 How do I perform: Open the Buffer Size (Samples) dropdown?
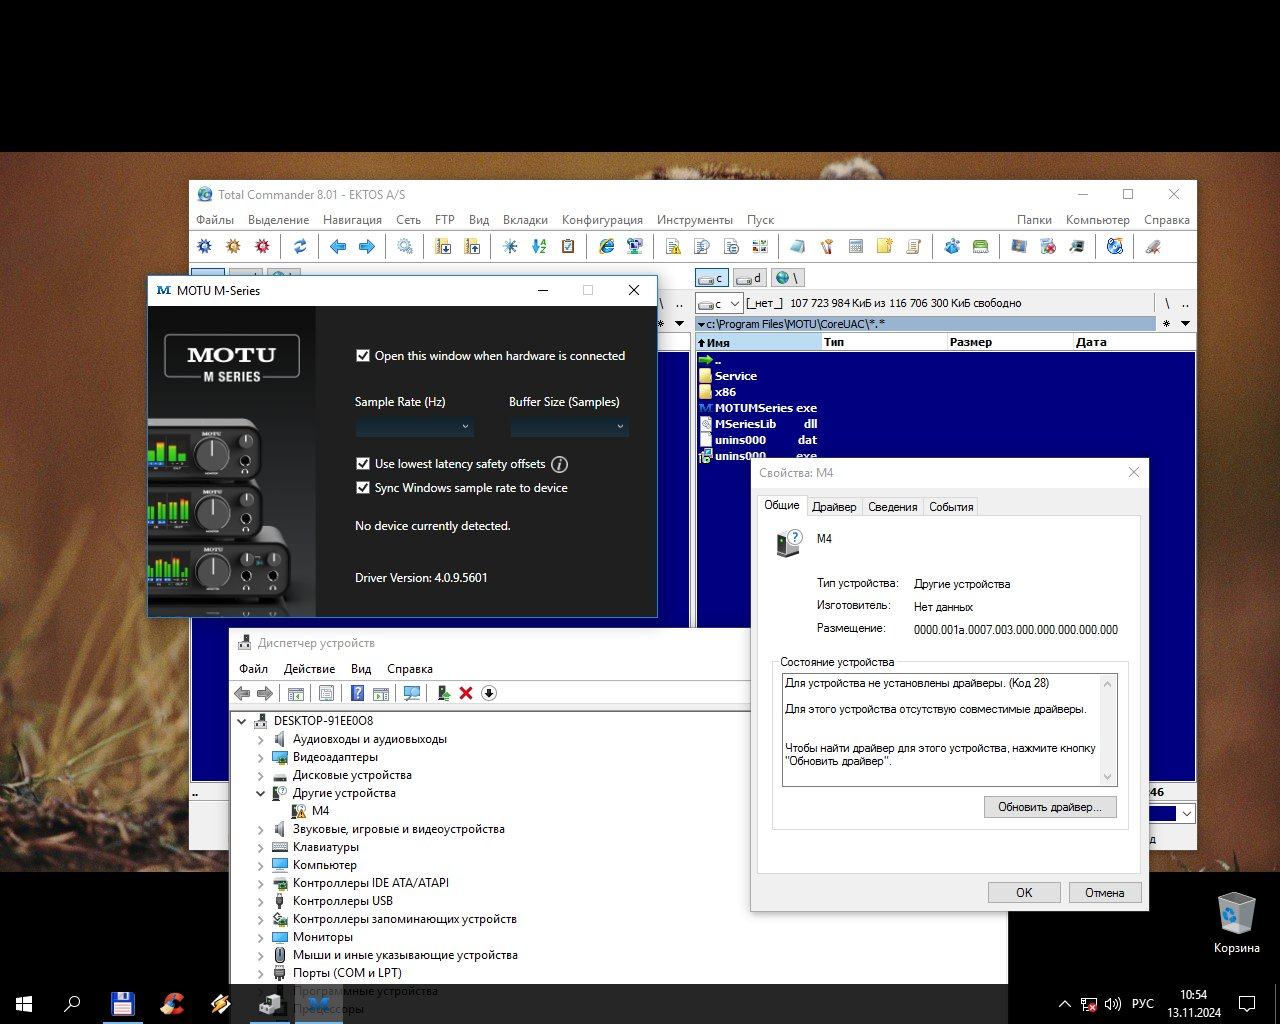coord(568,427)
